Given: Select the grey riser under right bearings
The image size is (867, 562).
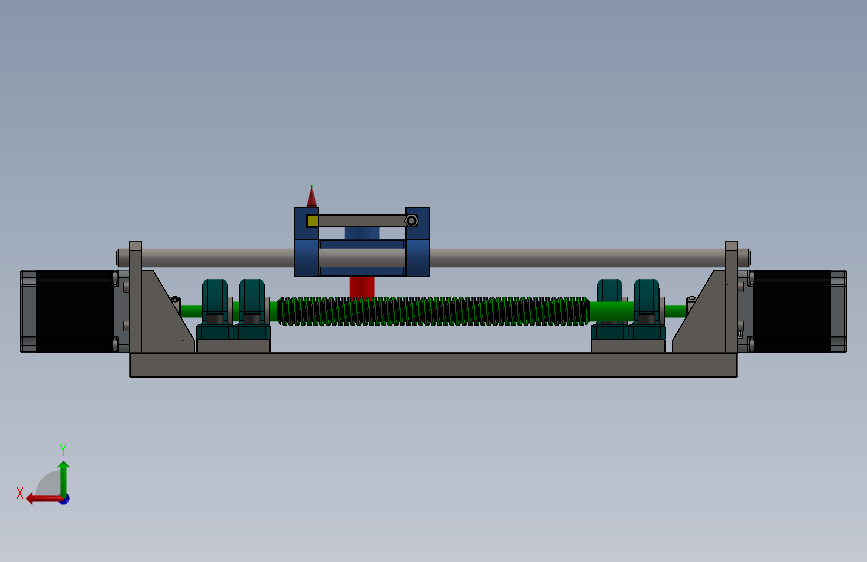Looking at the screenshot, I should (x=628, y=346).
